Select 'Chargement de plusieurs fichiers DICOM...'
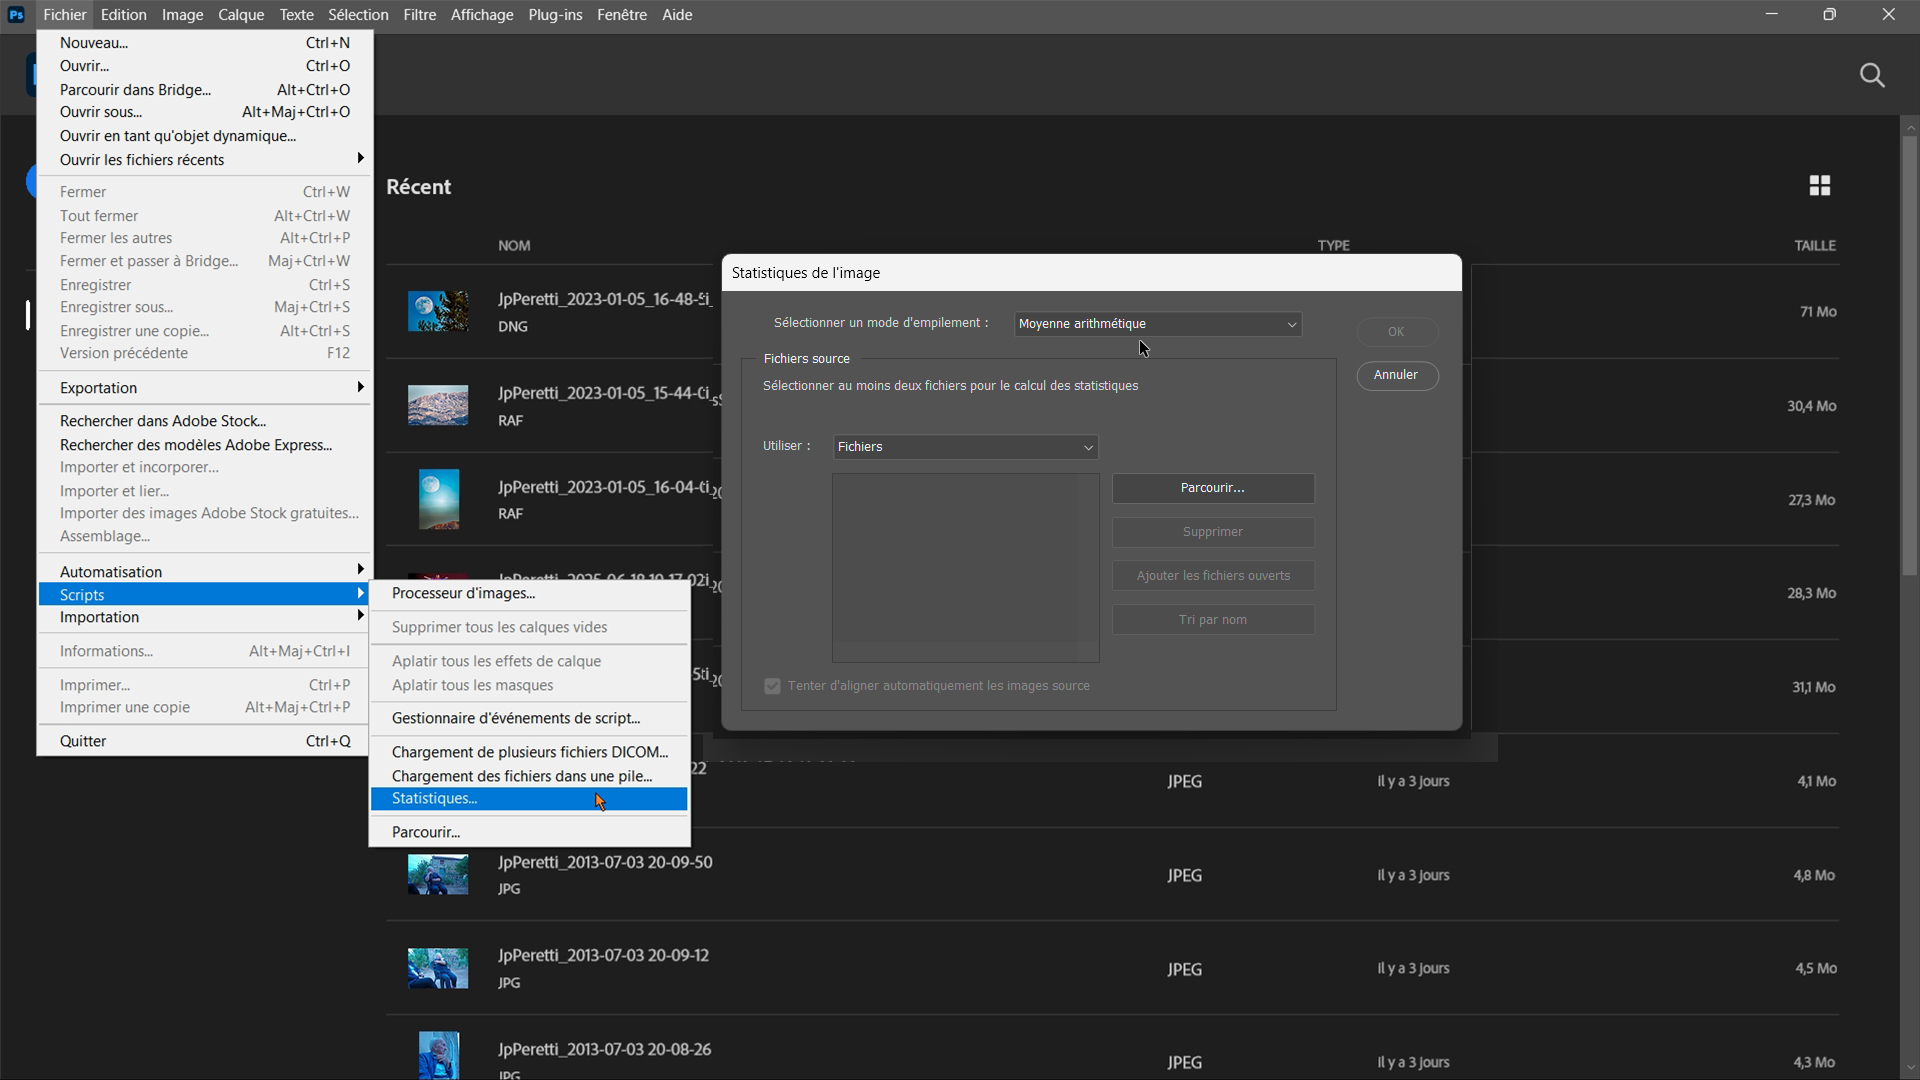The height and width of the screenshot is (1080, 1920). [x=529, y=752]
